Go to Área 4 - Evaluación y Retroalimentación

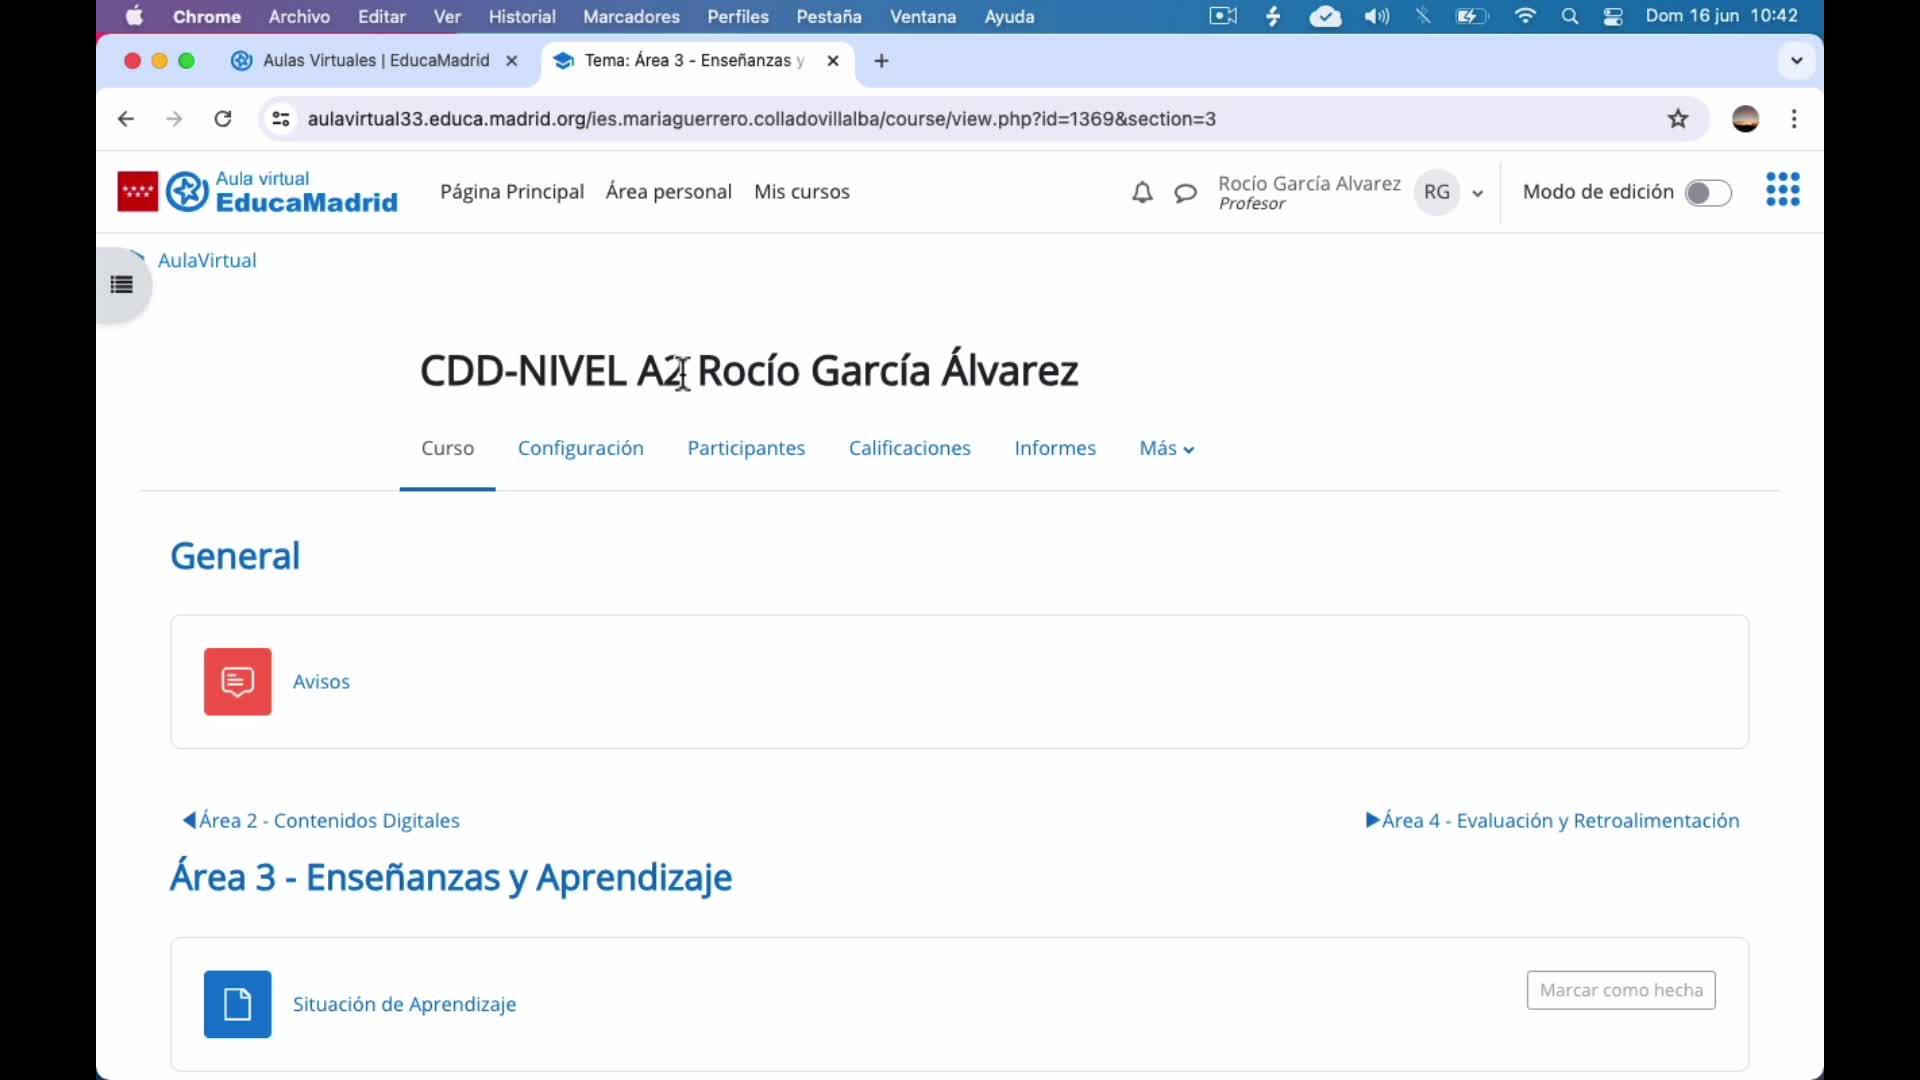[x=1552, y=821]
